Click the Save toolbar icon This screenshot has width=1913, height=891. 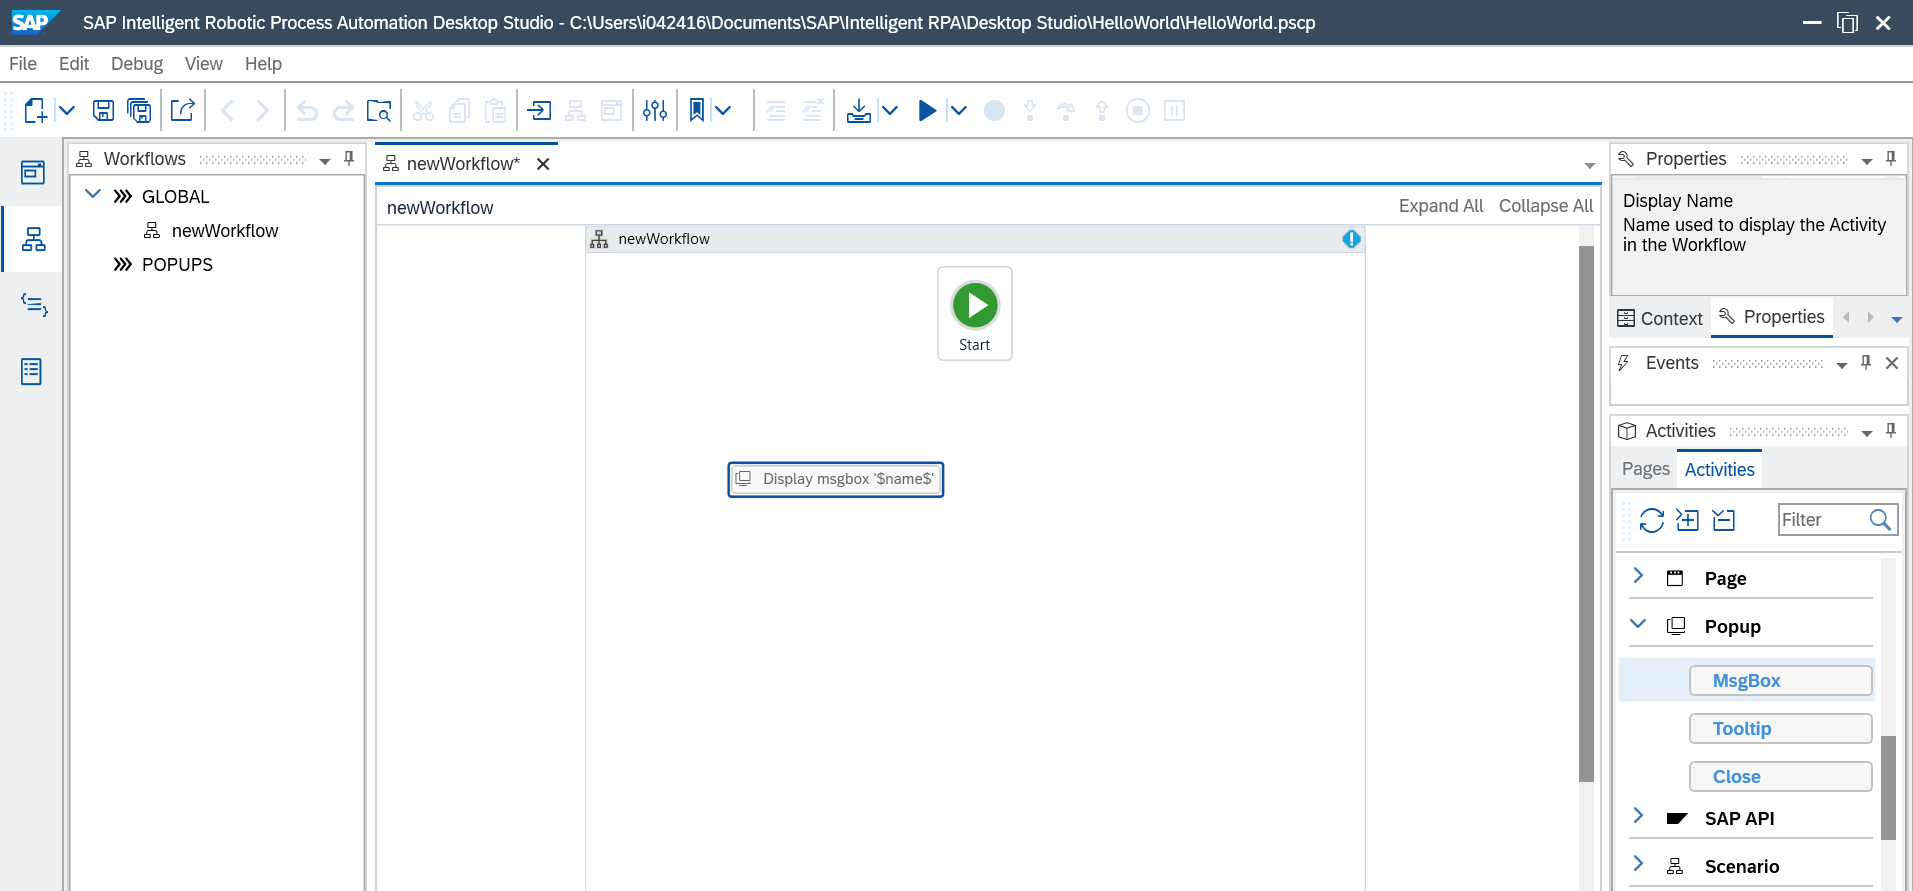[103, 110]
